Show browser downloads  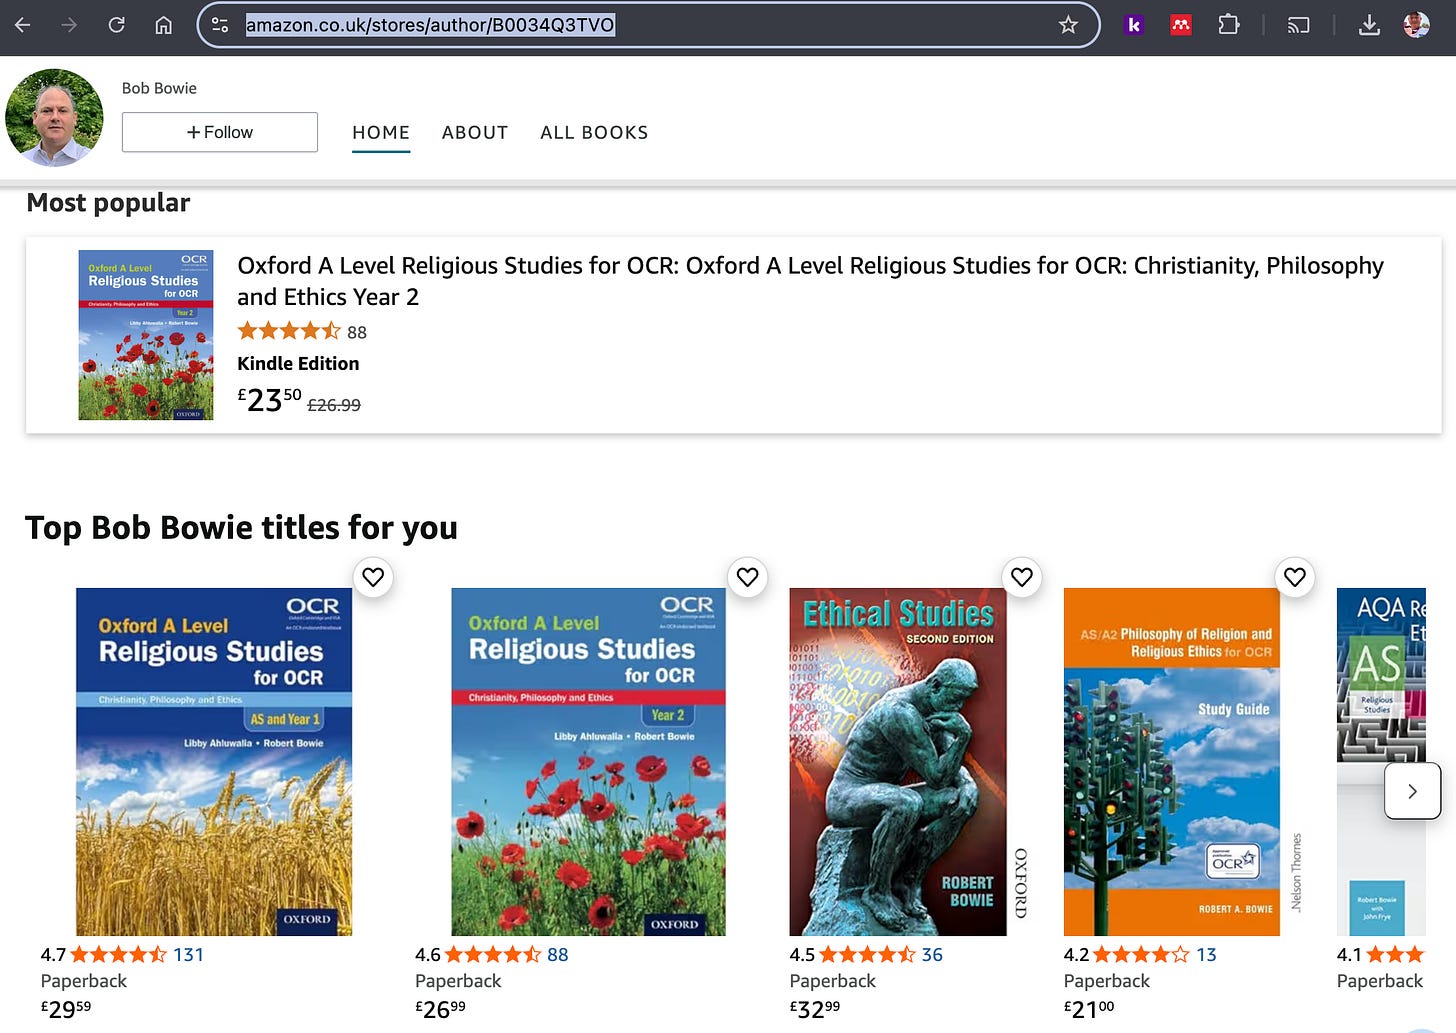(1369, 25)
